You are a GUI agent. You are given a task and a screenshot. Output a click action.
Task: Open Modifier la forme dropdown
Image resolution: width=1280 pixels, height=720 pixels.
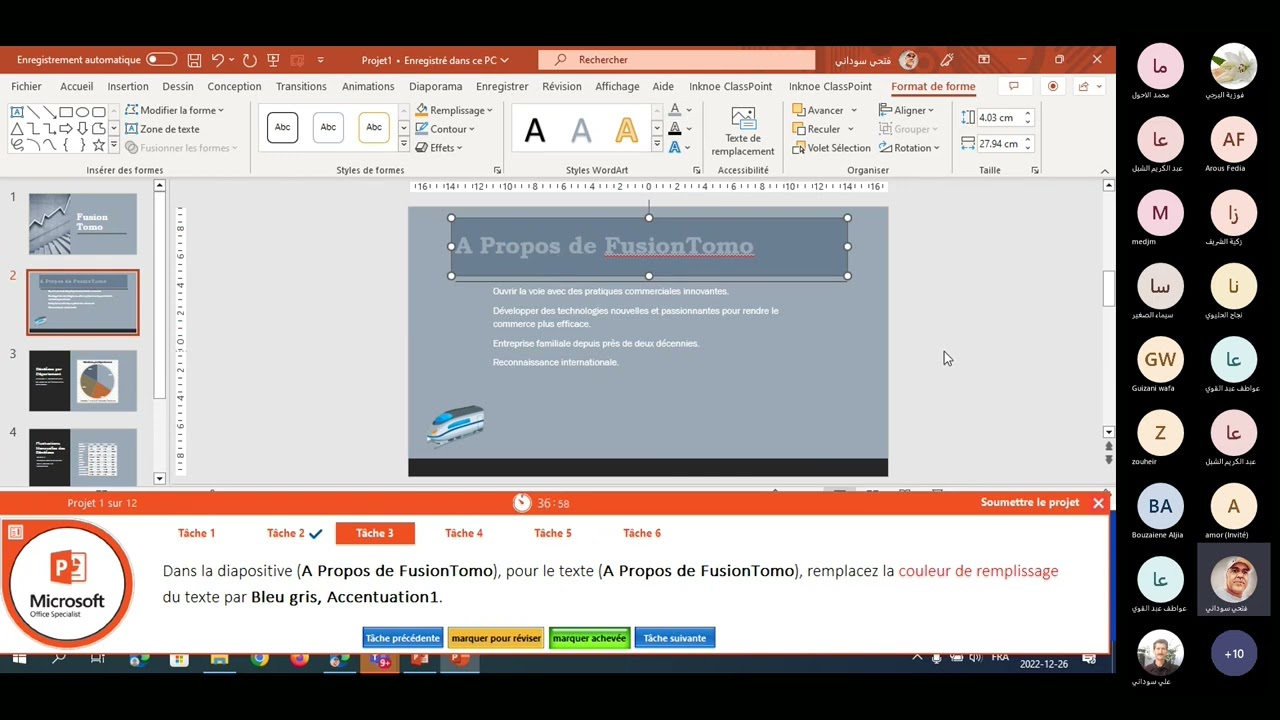click(181, 110)
